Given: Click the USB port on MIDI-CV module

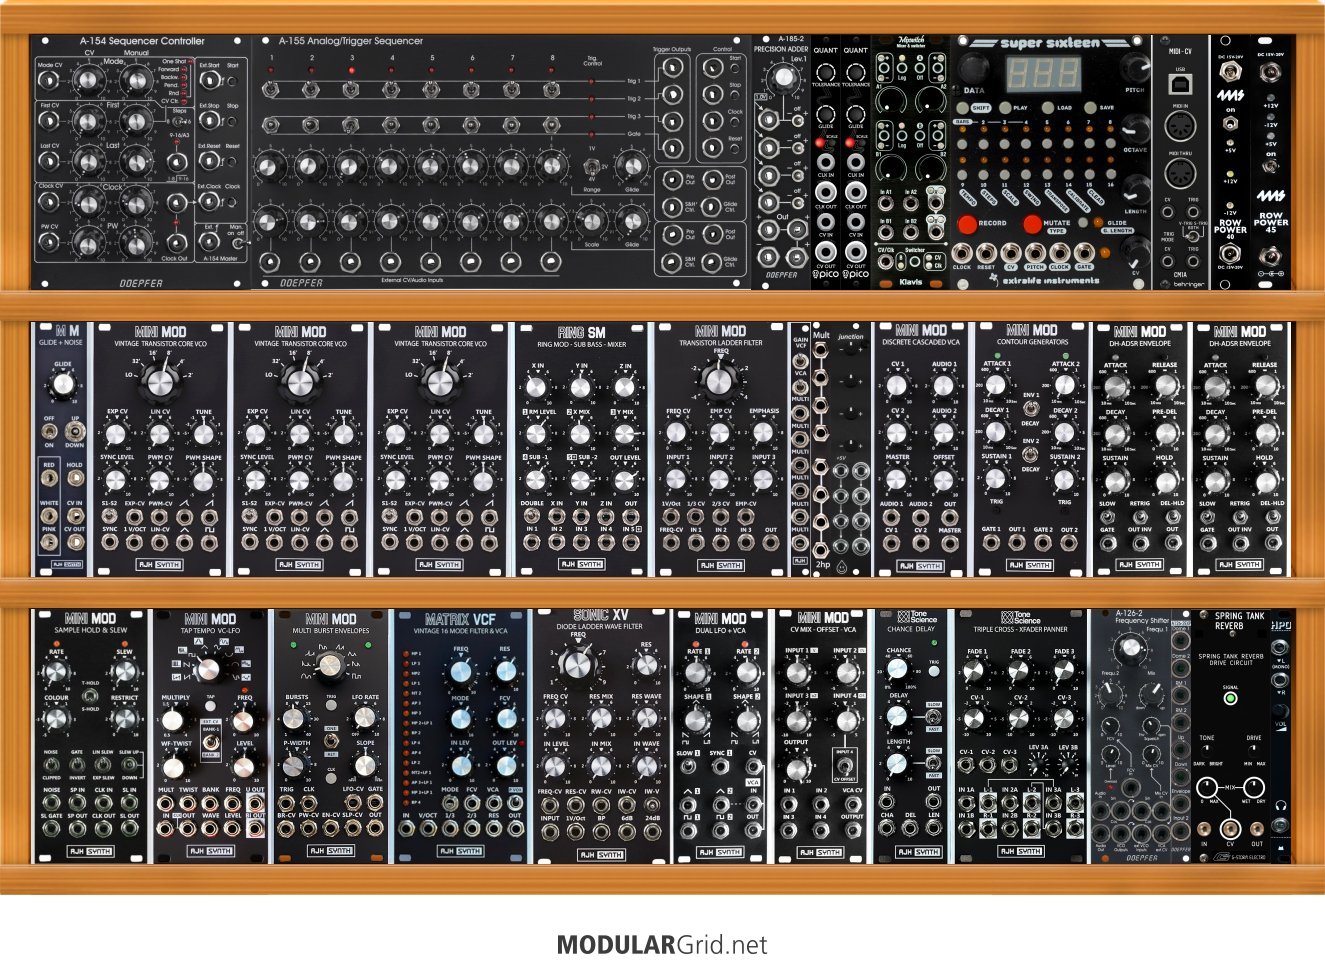Looking at the screenshot, I should (1181, 84).
